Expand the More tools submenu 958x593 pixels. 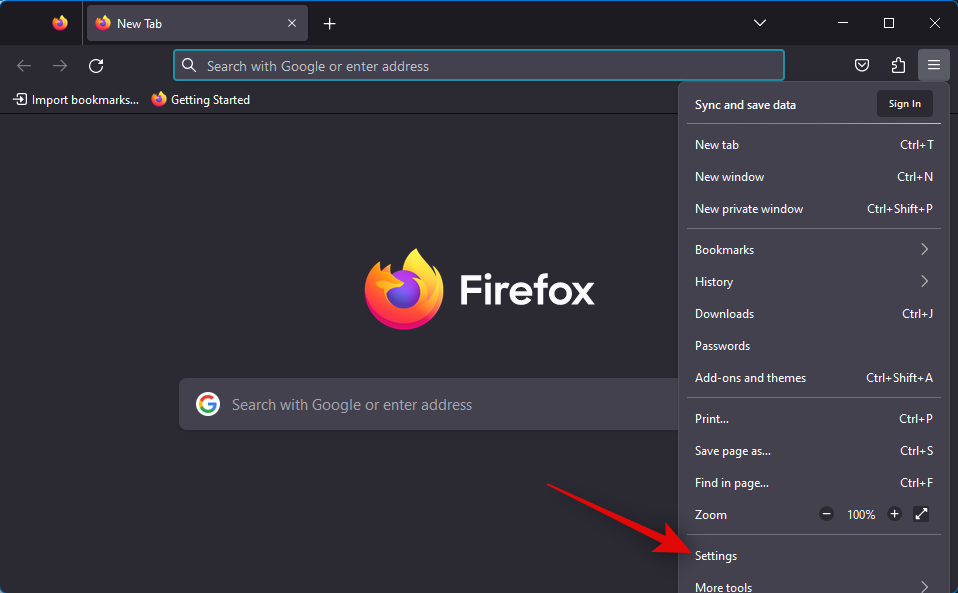click(x=813, y=586)
